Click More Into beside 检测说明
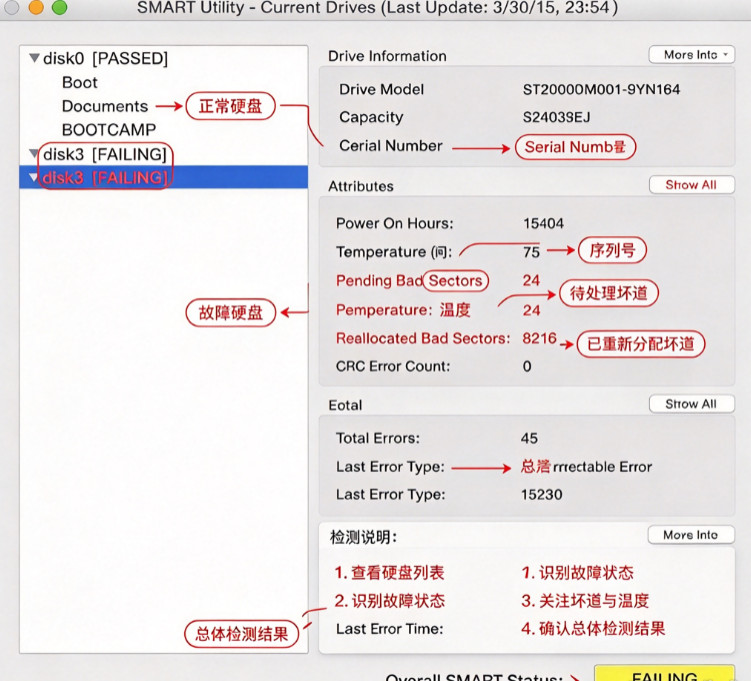This screenshot has height=681, width=751. click(691, 534)
